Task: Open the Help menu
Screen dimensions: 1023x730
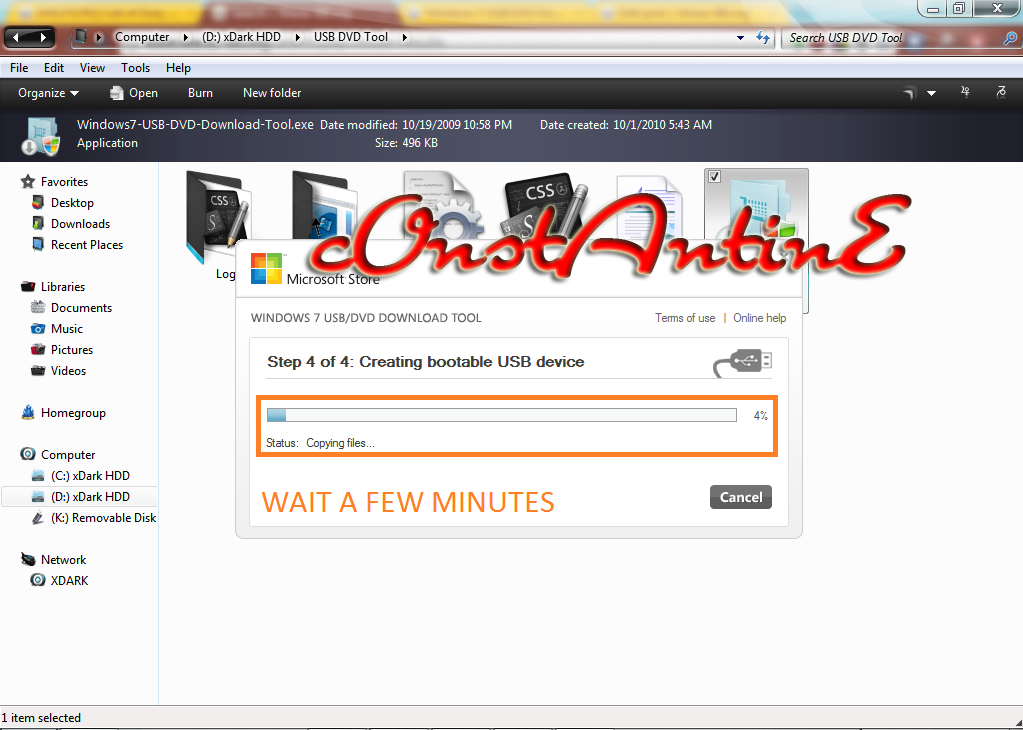Action: point(178,68)
